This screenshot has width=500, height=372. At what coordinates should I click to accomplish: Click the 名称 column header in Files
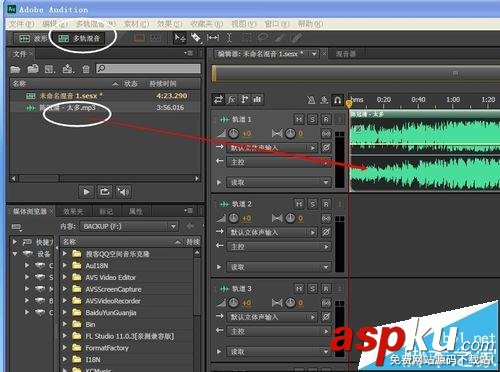click(19, 84)
